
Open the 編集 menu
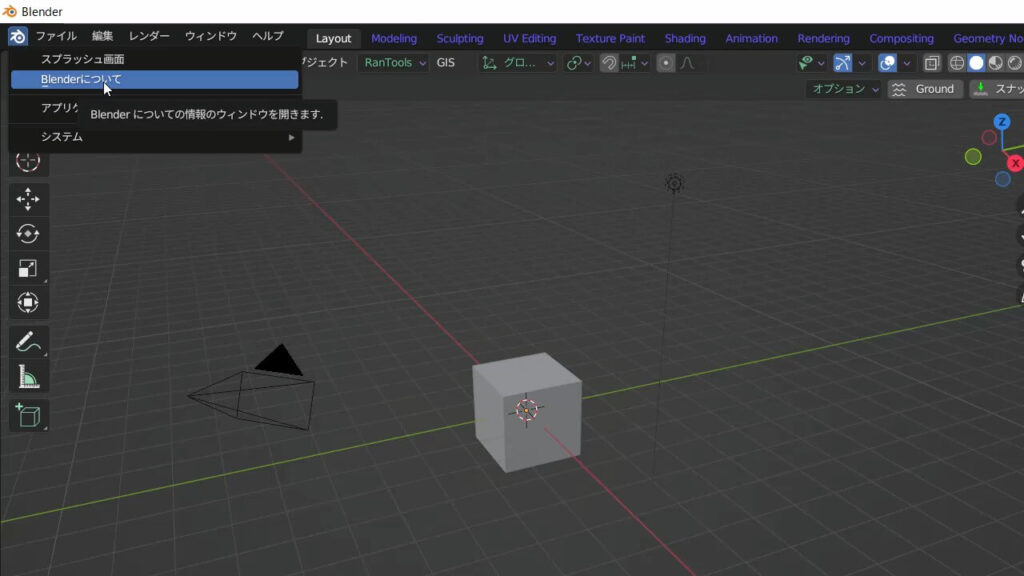[103, 36]
